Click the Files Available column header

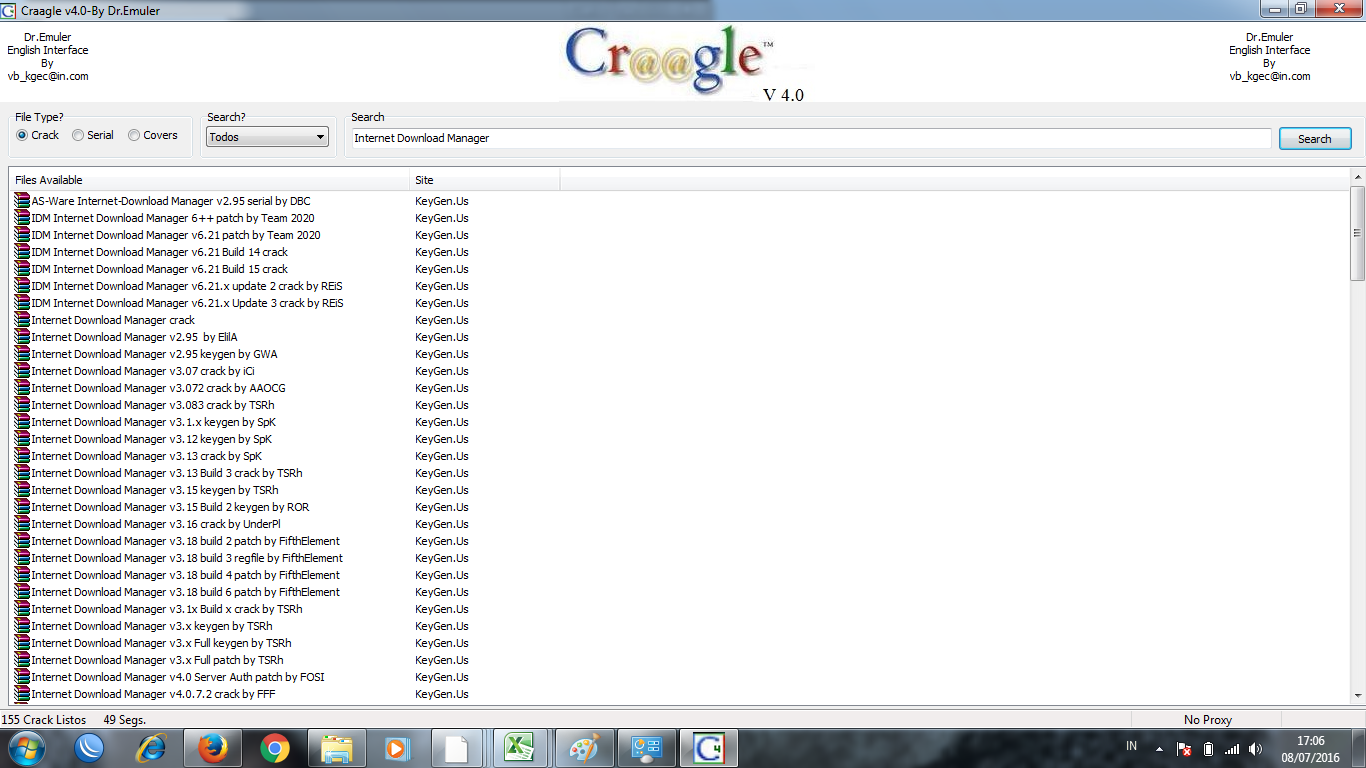point(209,180)
